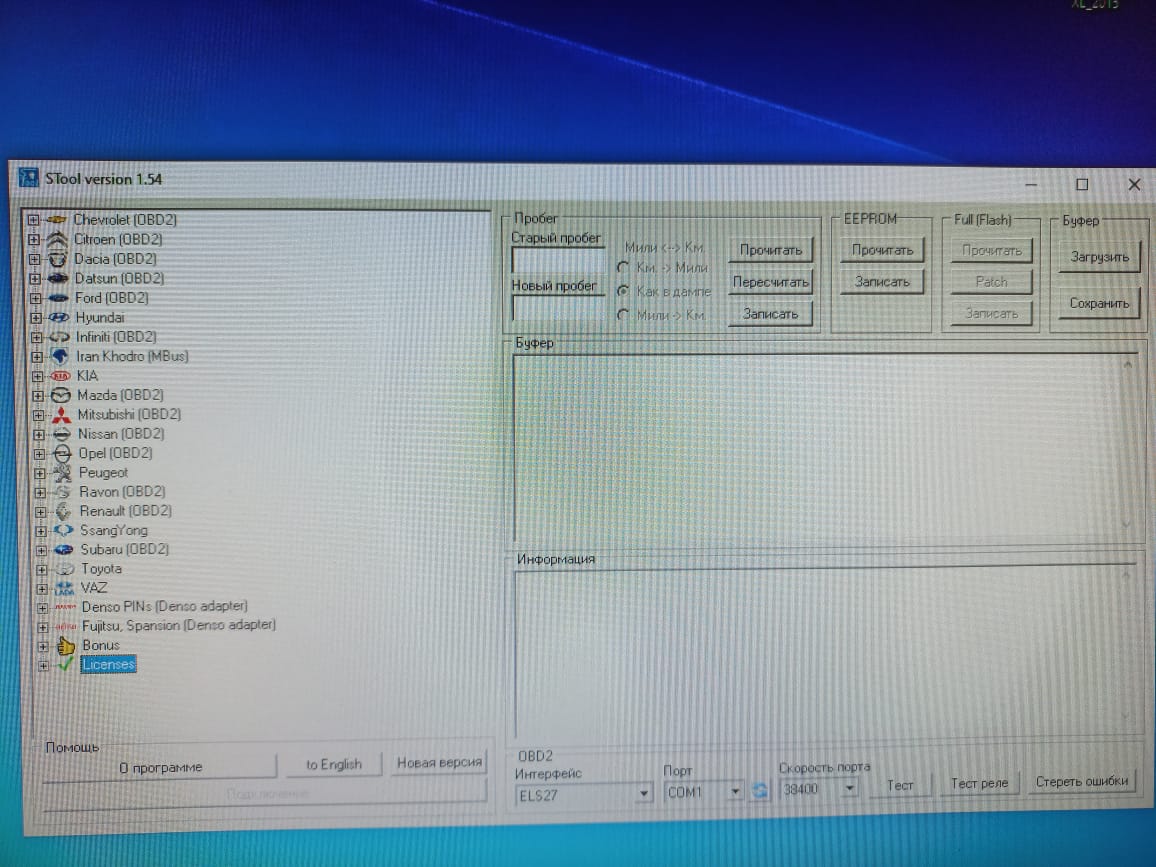Select the 'Как в дампе' radio option
1156x867 pixels.
pos(623,291)
